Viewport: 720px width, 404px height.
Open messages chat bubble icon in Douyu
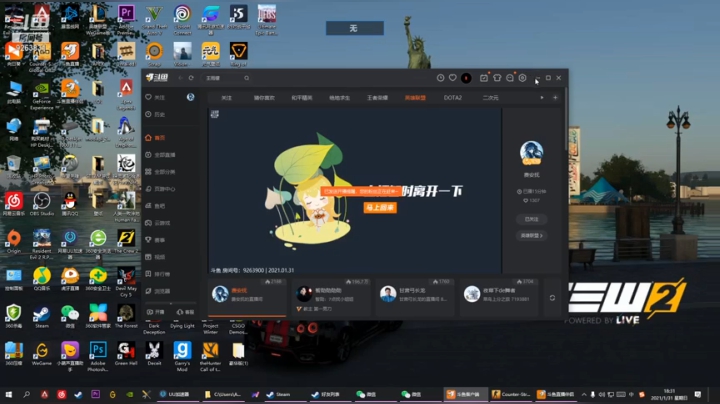pyautogui.click(x=510, y=78)
